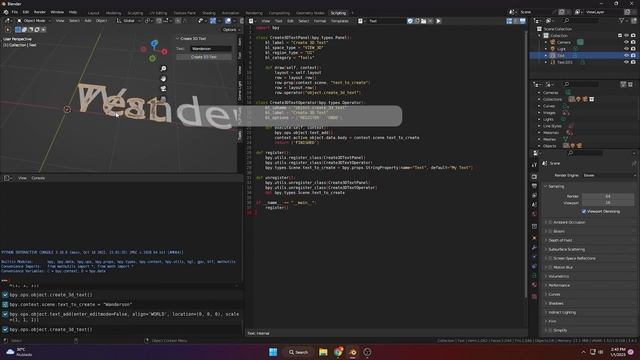Click the Run Script play button
The image size is (640, 360).
[x=438, y=21]
